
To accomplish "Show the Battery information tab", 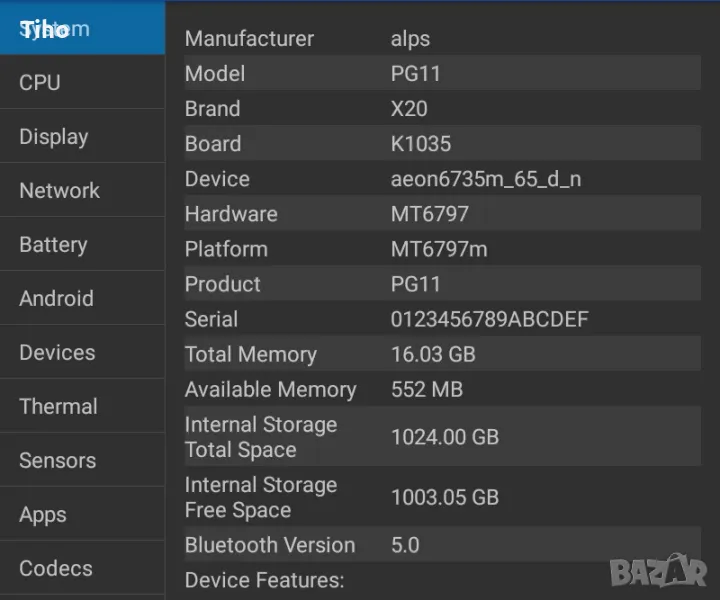I will pyautogui.click(x=82, y=245).
